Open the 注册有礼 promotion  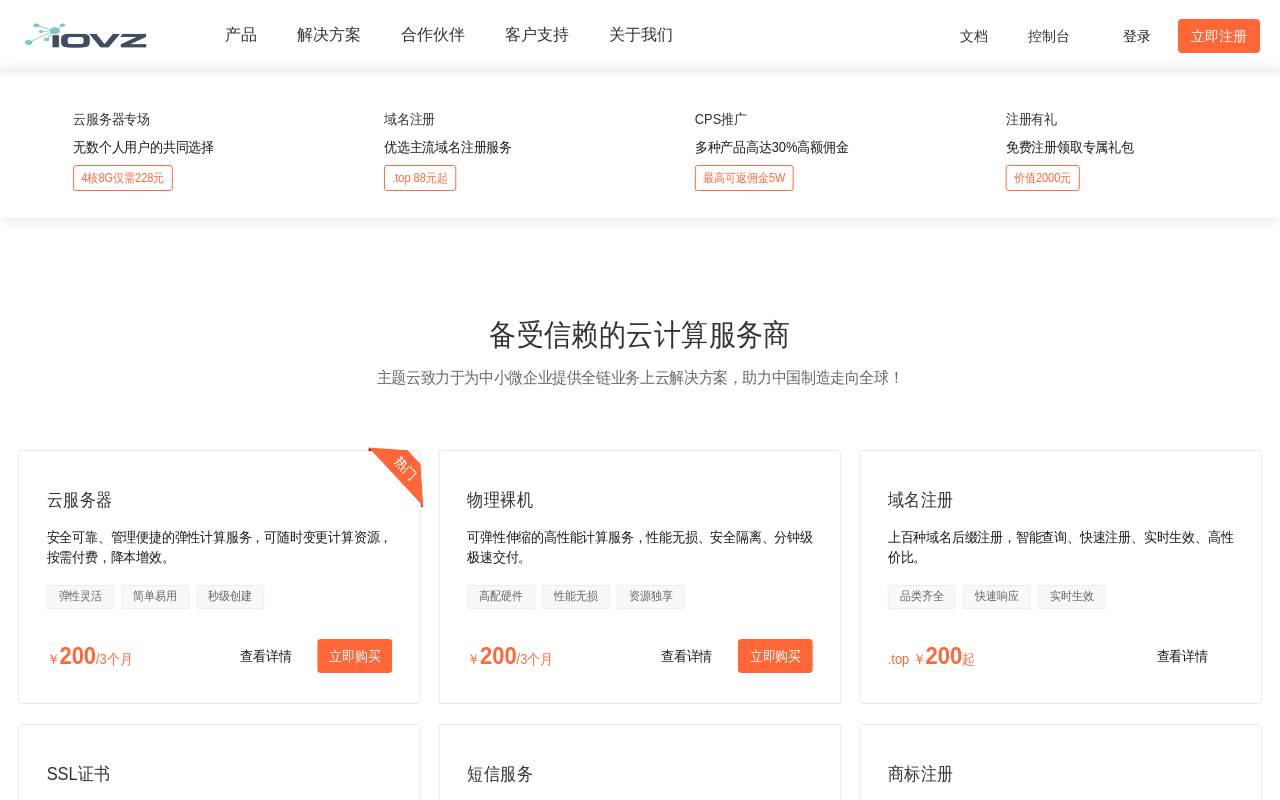pyautogui.click(x=1031, y=119)
